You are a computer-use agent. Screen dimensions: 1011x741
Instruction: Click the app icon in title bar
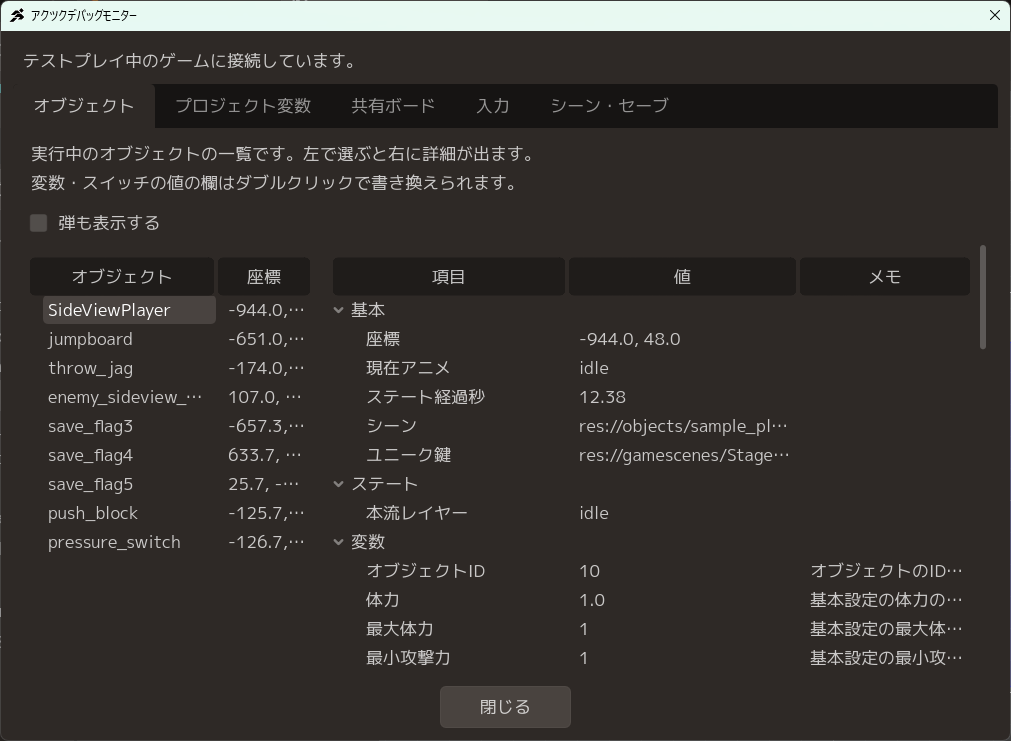[17, 15]
